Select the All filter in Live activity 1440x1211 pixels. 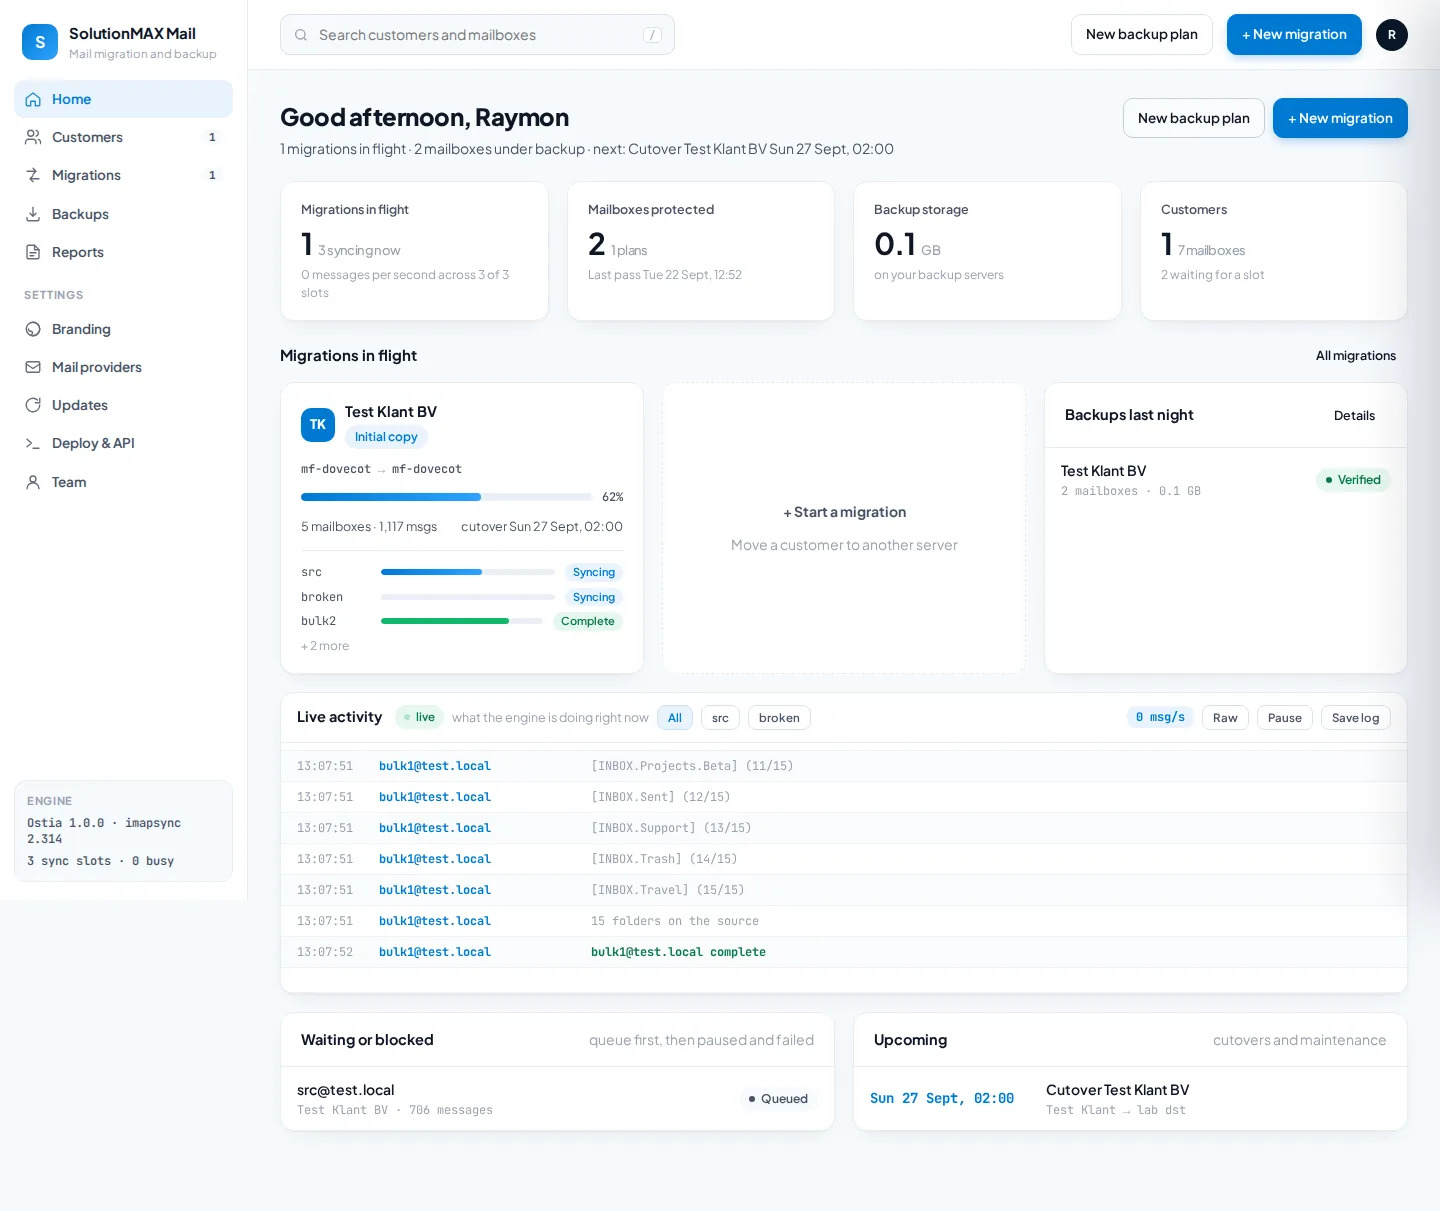pyautogui.click(x=675, y=718)
